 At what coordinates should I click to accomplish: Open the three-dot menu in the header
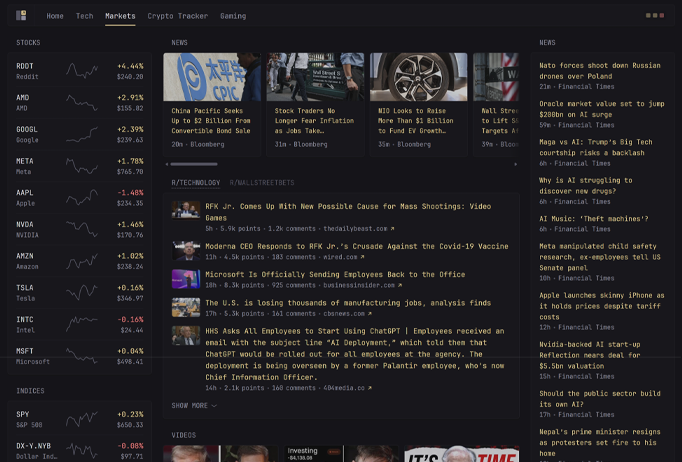point(655,16)
